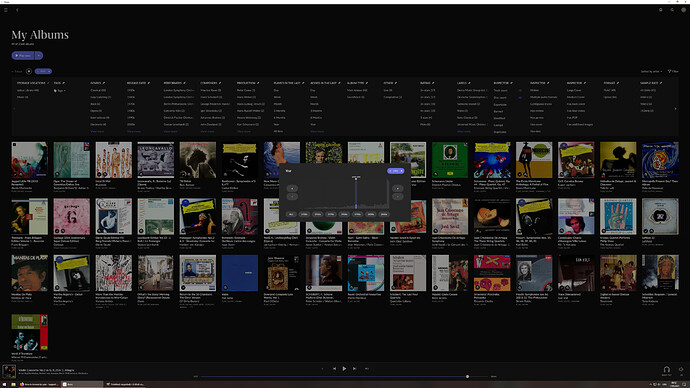
Task: Expand View more under Added in the Last
Action: [317, 131]
